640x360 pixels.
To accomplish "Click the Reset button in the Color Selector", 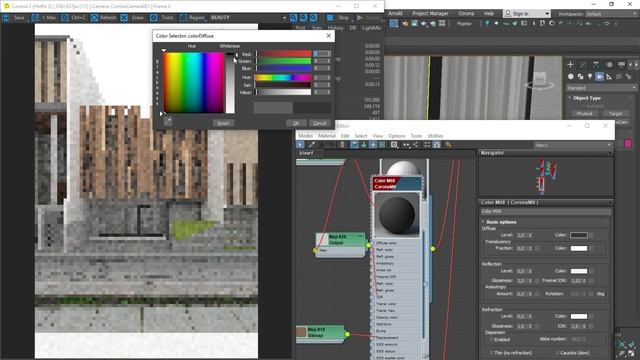I will [x=223, y=123].
